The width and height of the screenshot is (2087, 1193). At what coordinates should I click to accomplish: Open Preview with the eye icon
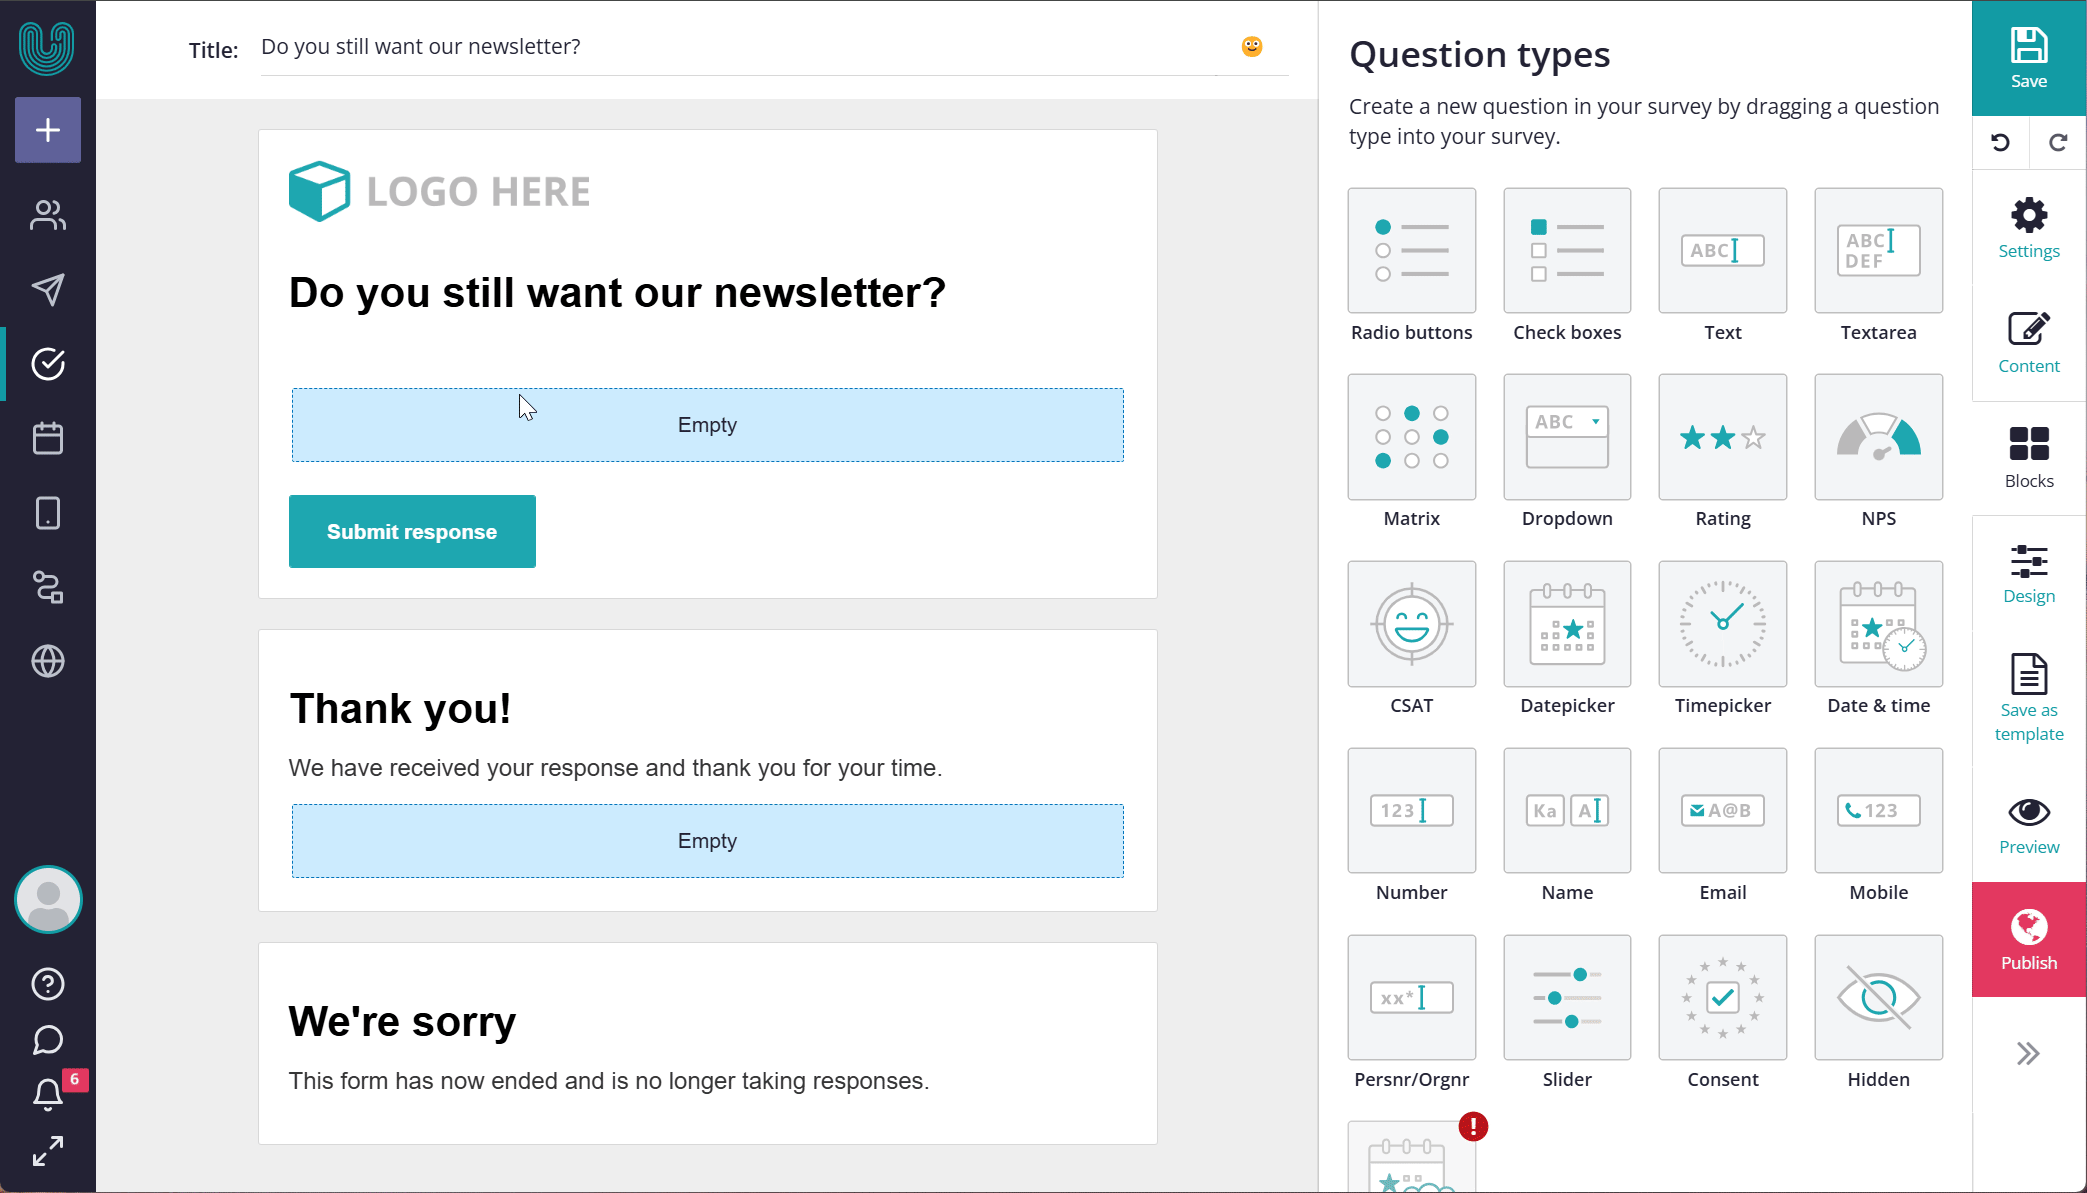(2028, 825)
